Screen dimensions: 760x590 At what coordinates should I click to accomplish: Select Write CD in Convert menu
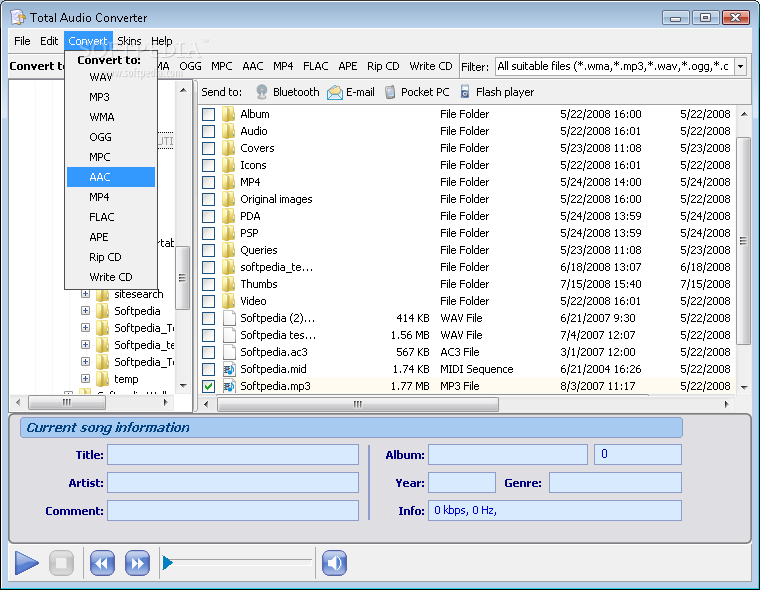click(x=111, y=277)
